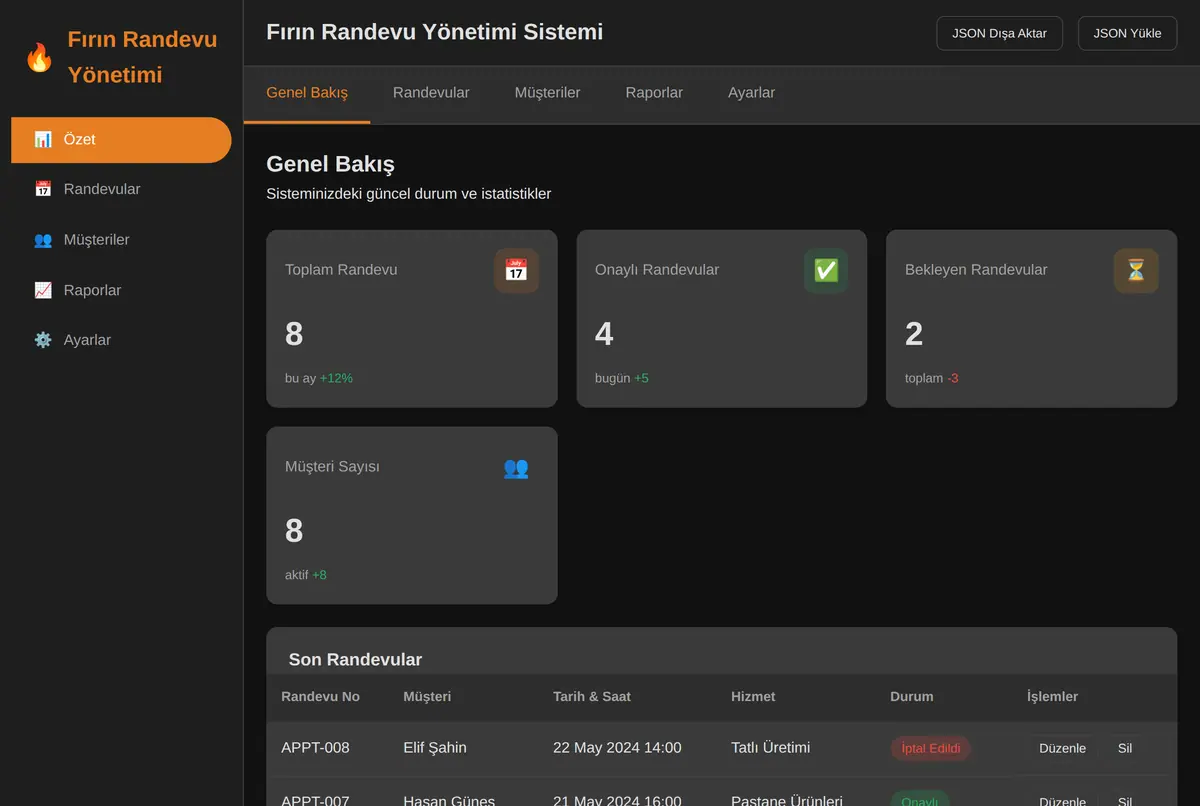Click the people icon on Müşteri Sayısı card

pyautogui.click(x=516, y=467)
